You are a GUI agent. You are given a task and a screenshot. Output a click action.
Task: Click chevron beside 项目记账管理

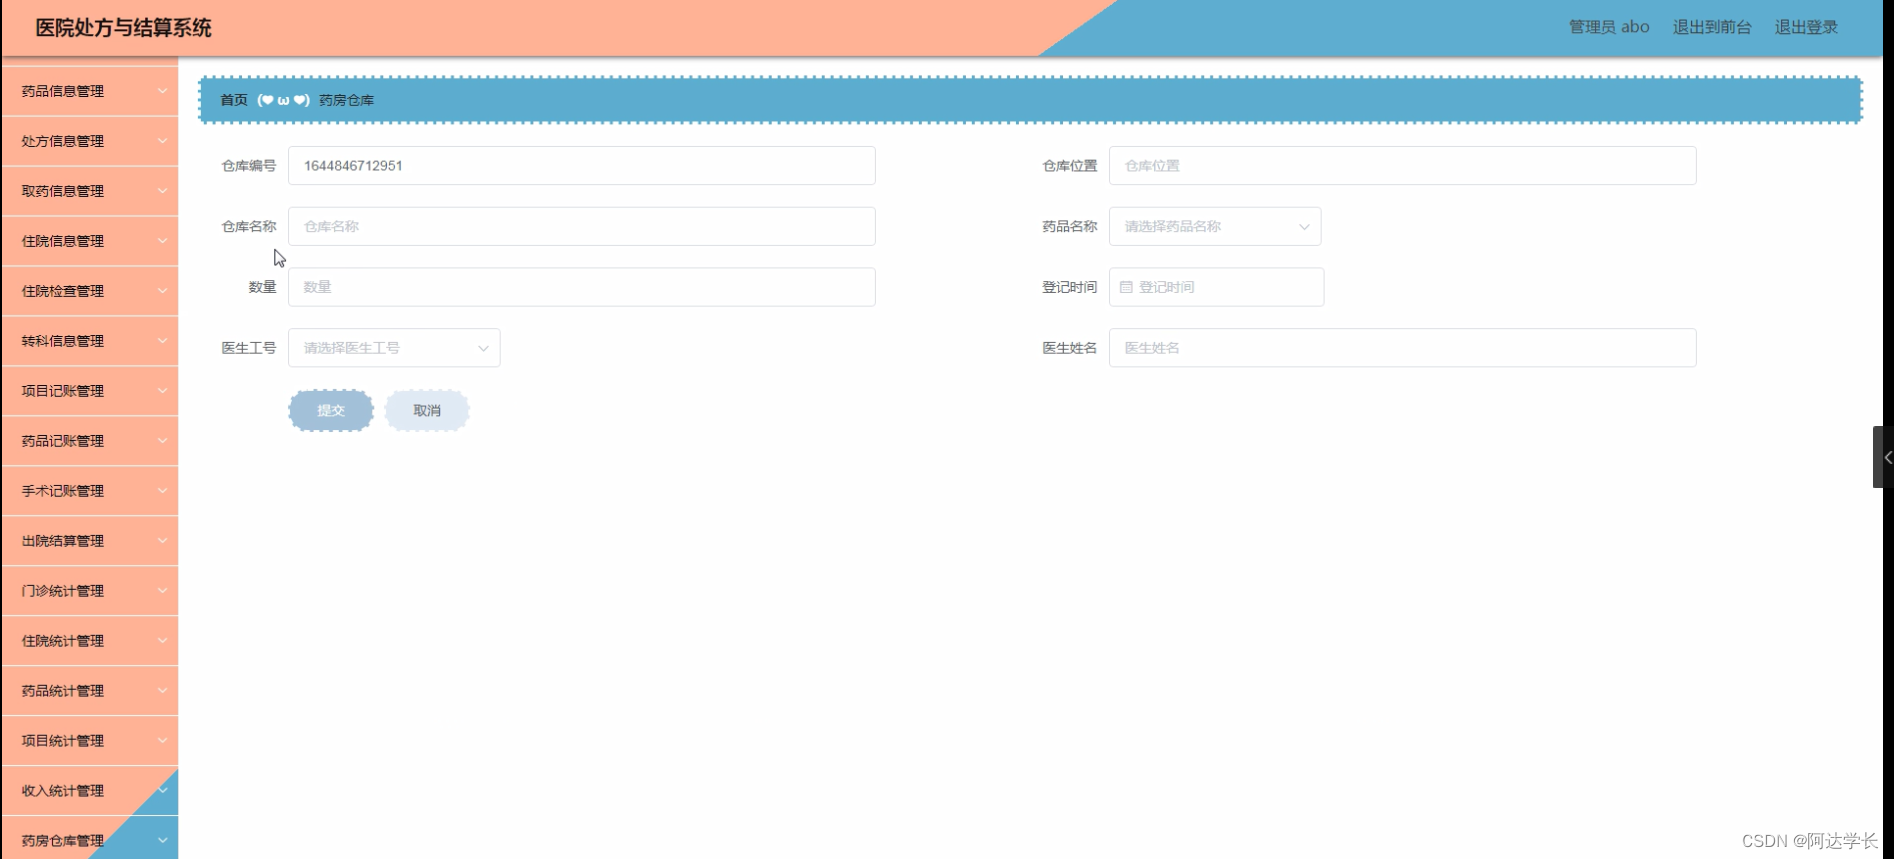pyautogui.click(x=162, y=391)
